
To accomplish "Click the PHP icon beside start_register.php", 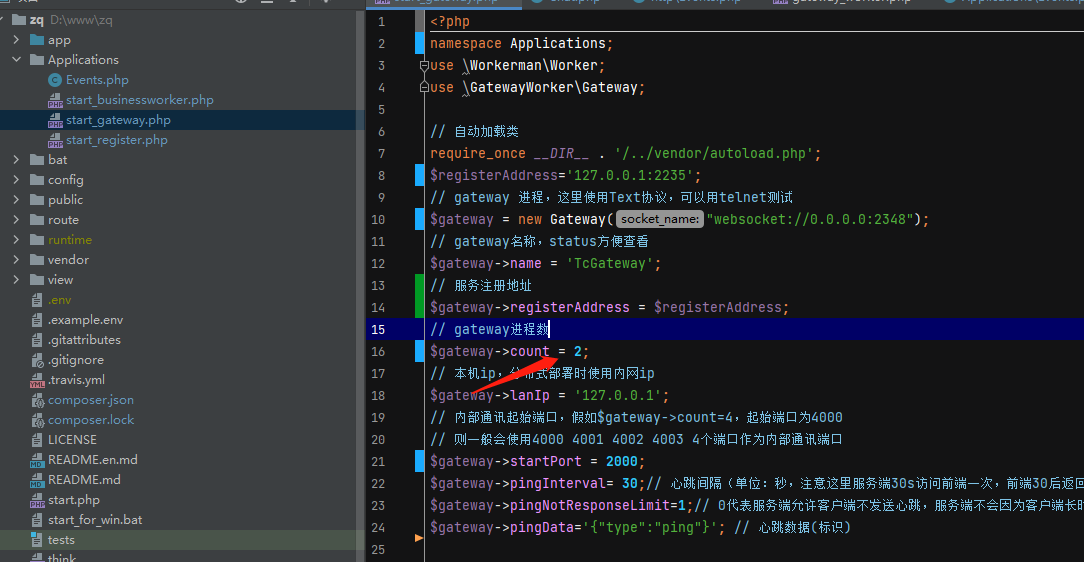I will 55,140.
